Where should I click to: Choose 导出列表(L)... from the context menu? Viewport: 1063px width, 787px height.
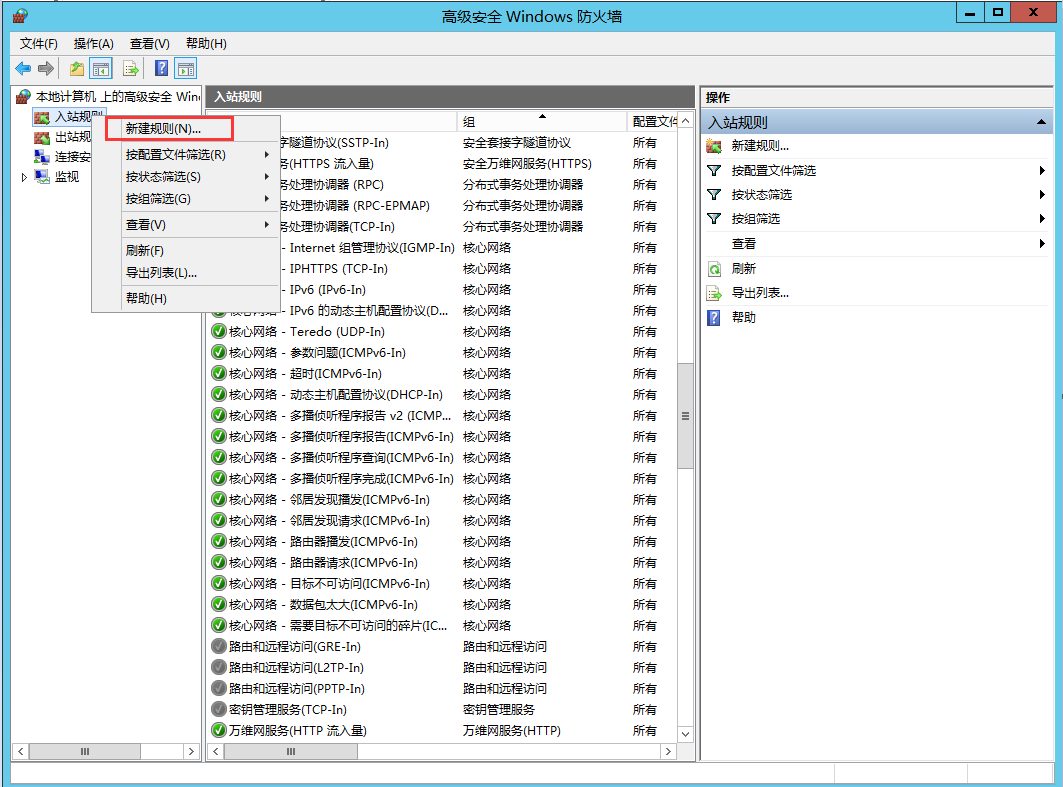[161, 272]
